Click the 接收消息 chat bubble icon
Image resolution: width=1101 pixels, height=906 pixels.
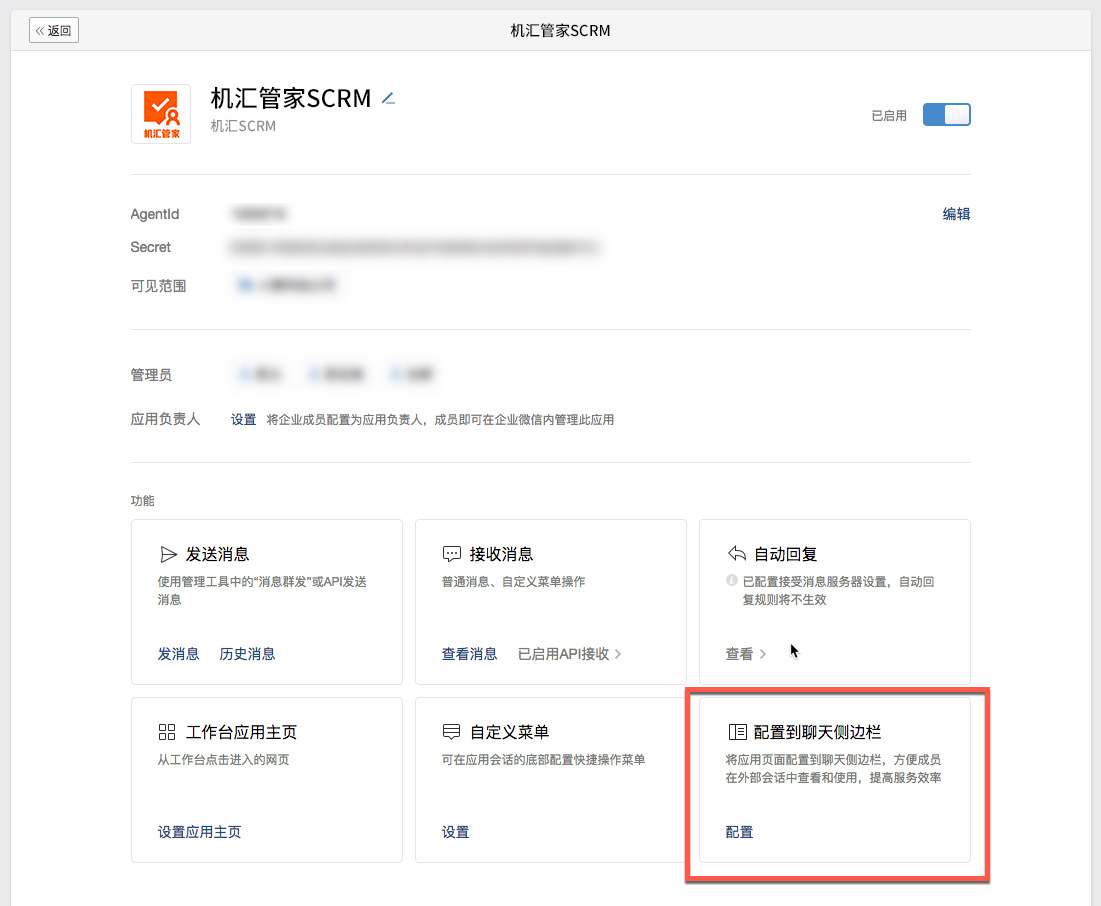(x=451, y=554)
